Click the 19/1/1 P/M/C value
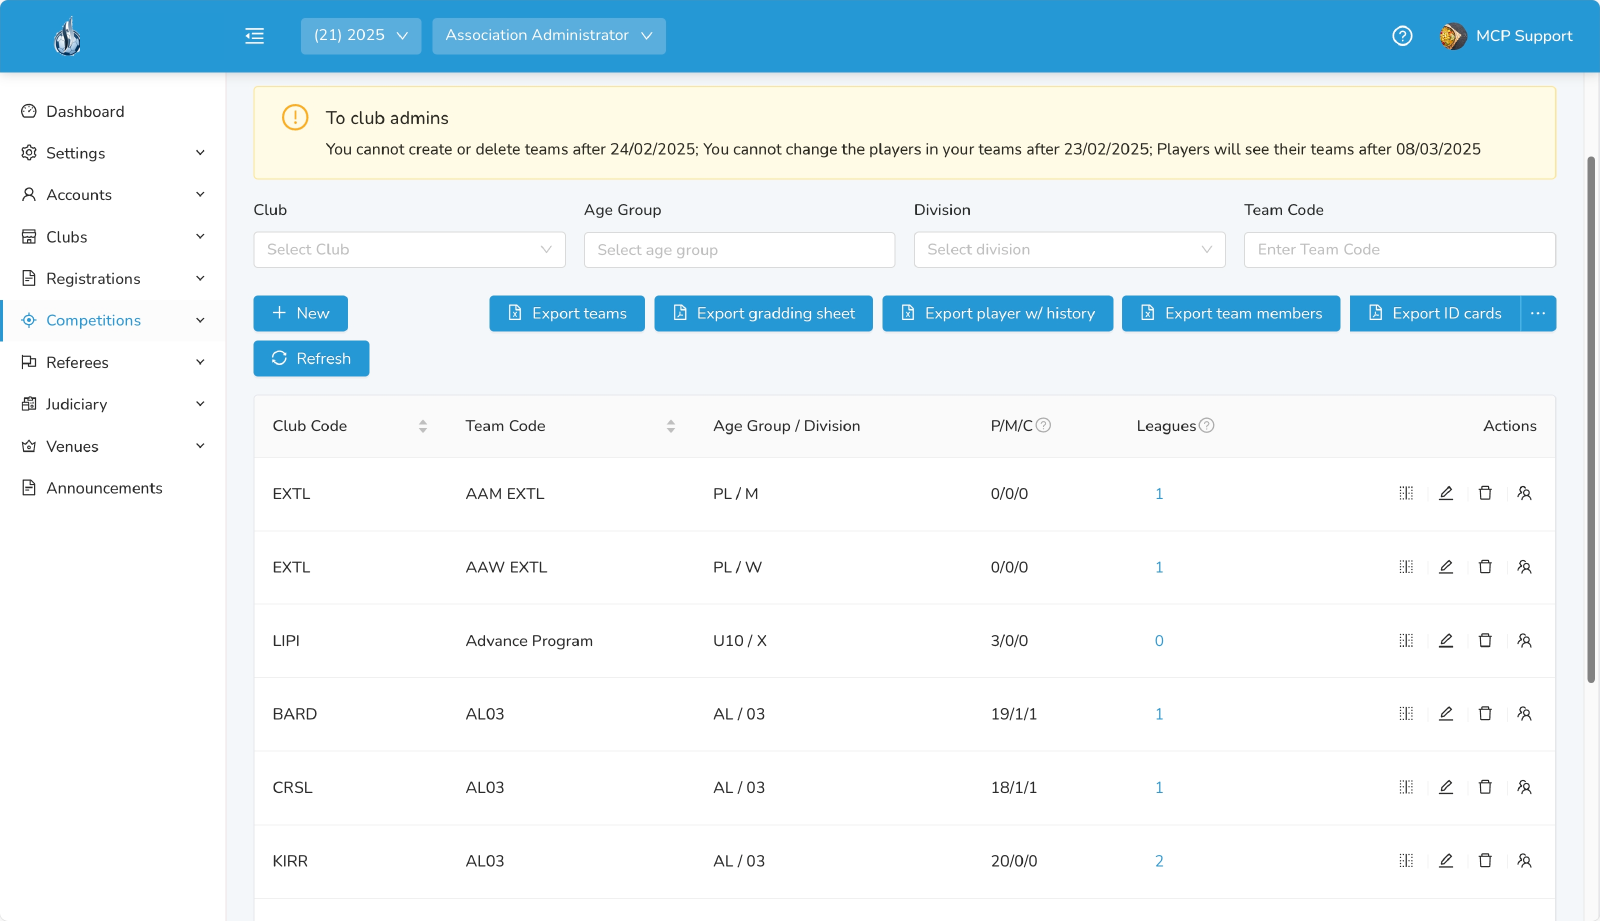The height and width of the screenshot is (921, 1600). click(x=1013, y=714)
